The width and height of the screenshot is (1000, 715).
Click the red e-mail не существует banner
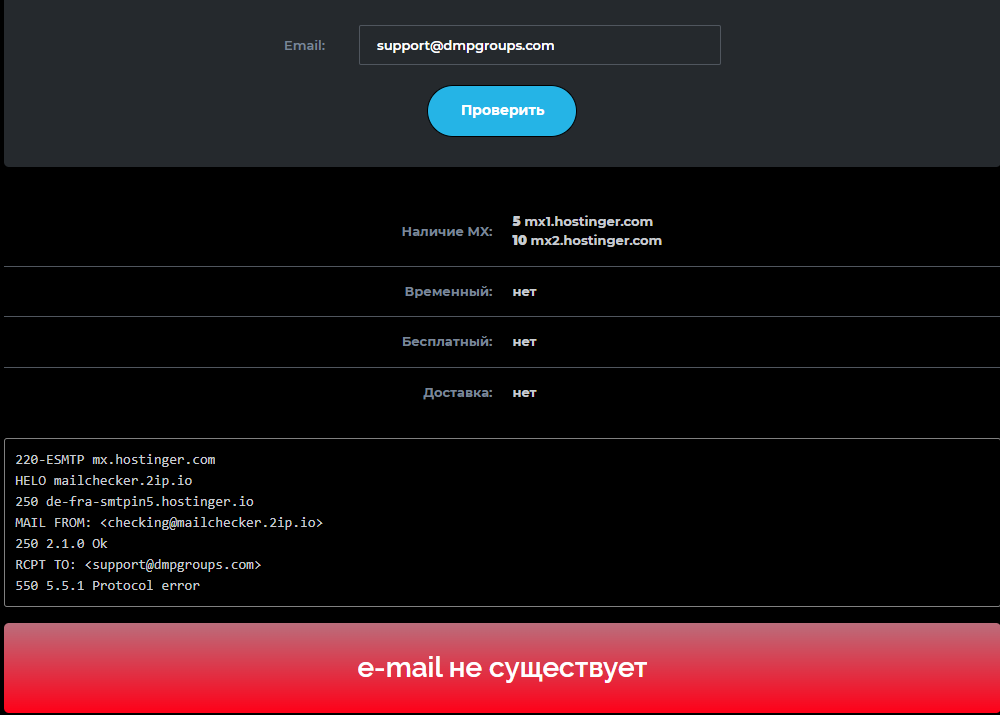[x=501, y=668]
